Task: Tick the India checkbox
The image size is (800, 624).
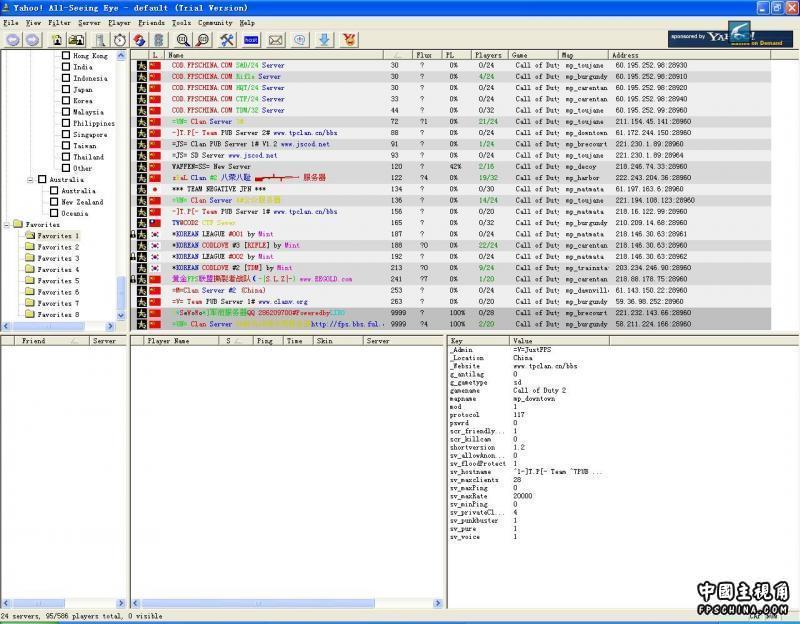Action: click(66, 67)
